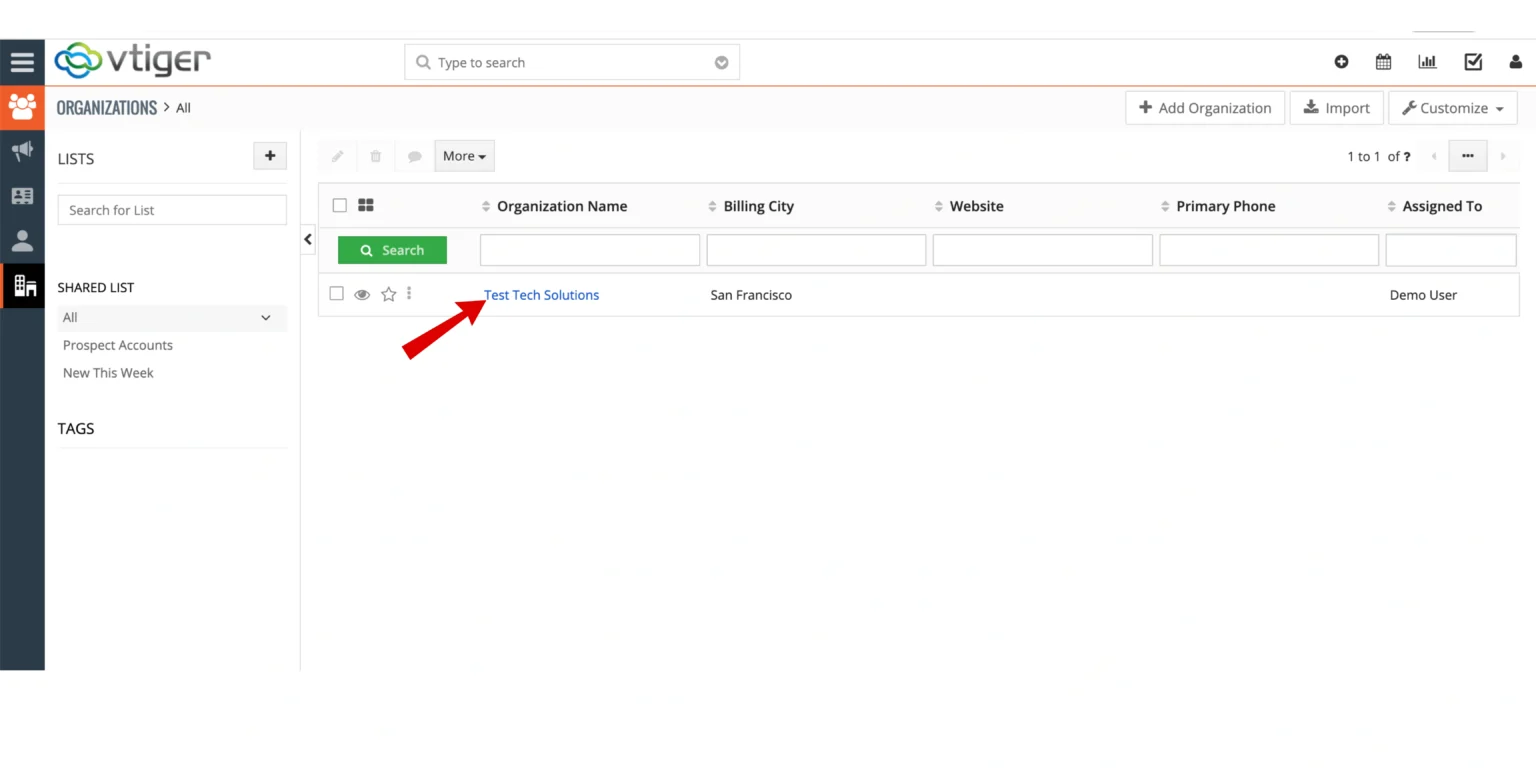Image resolution: width=1536 pixels, height=768 pixels.
Task: Open the Contacts sidebar icon
Action: 22,240
